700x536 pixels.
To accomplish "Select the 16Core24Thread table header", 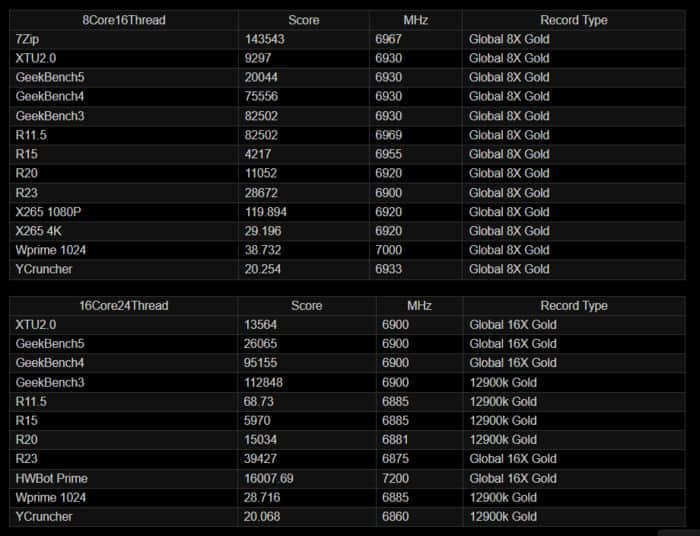I will [124, 306].
